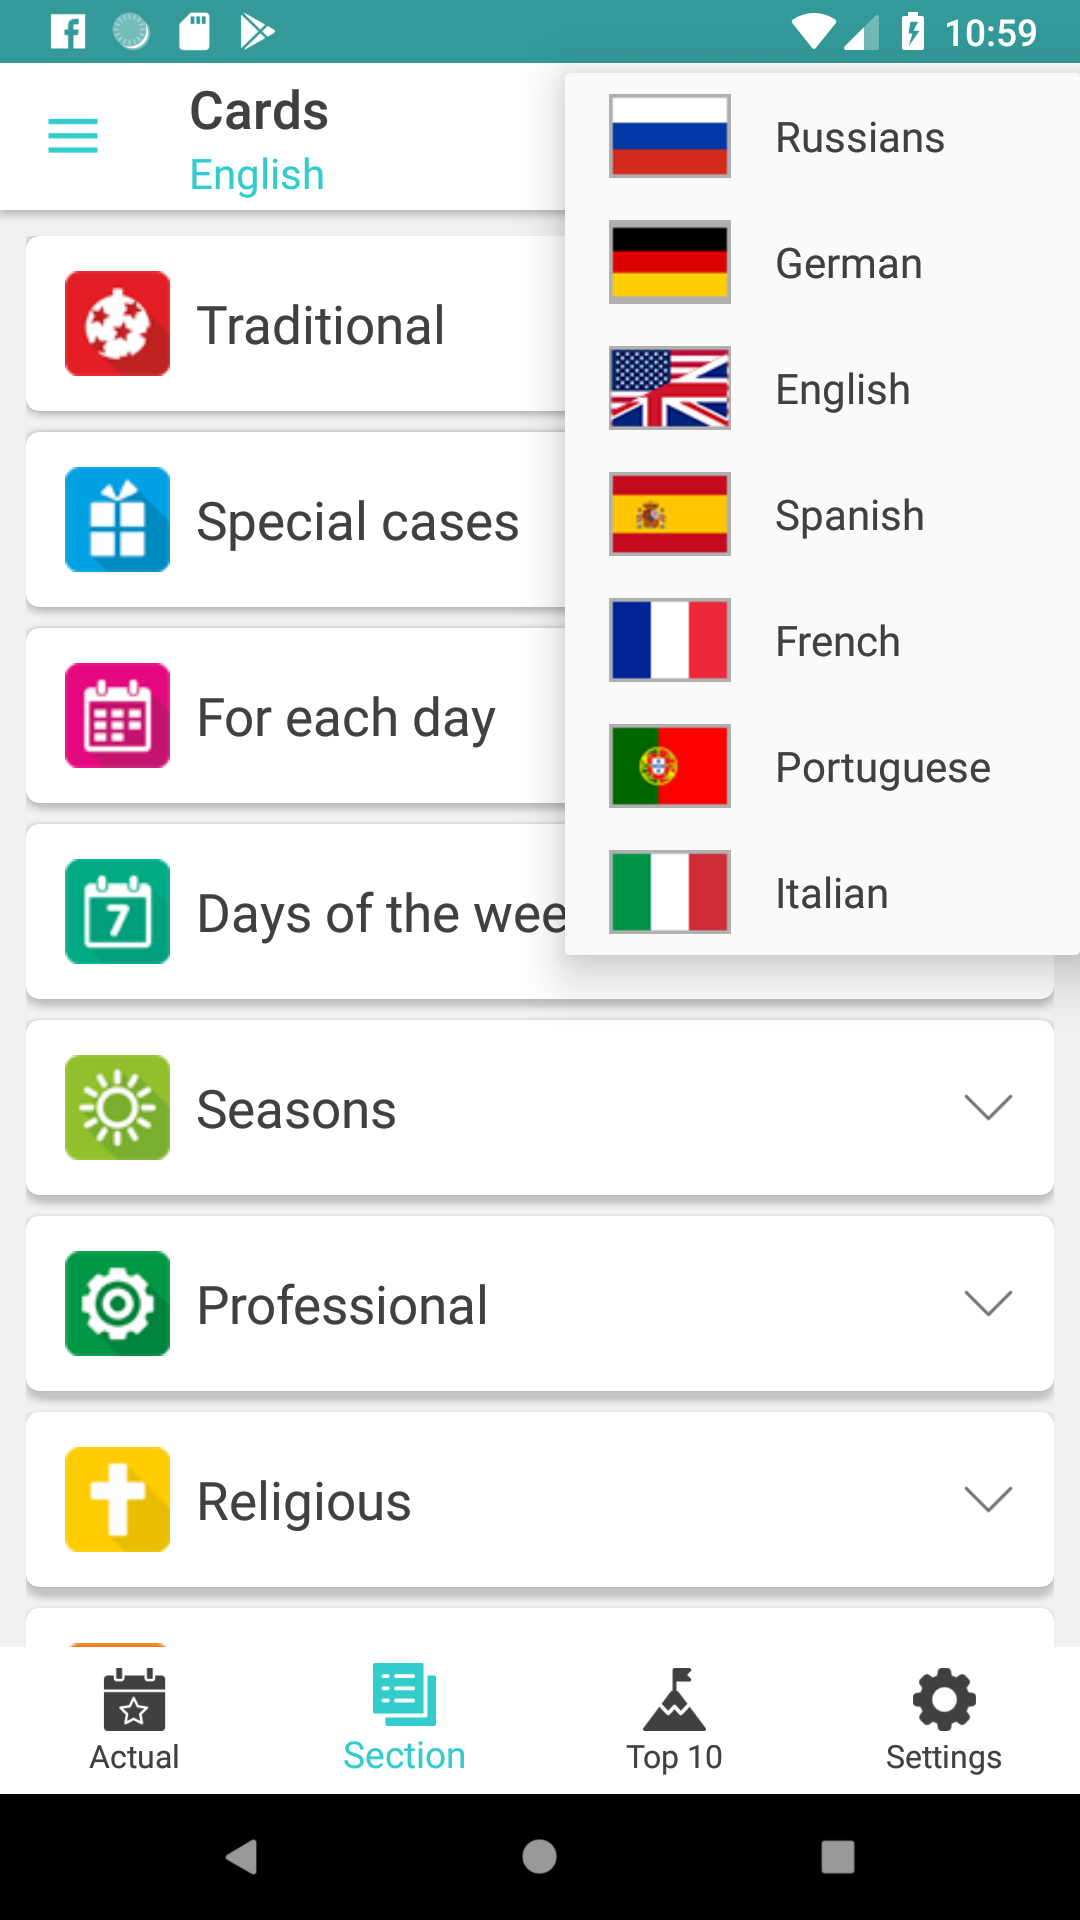Tap the Days of the week calendar icon
The width and height of the screenshot is (1080, 1920).
click(117, 912)
